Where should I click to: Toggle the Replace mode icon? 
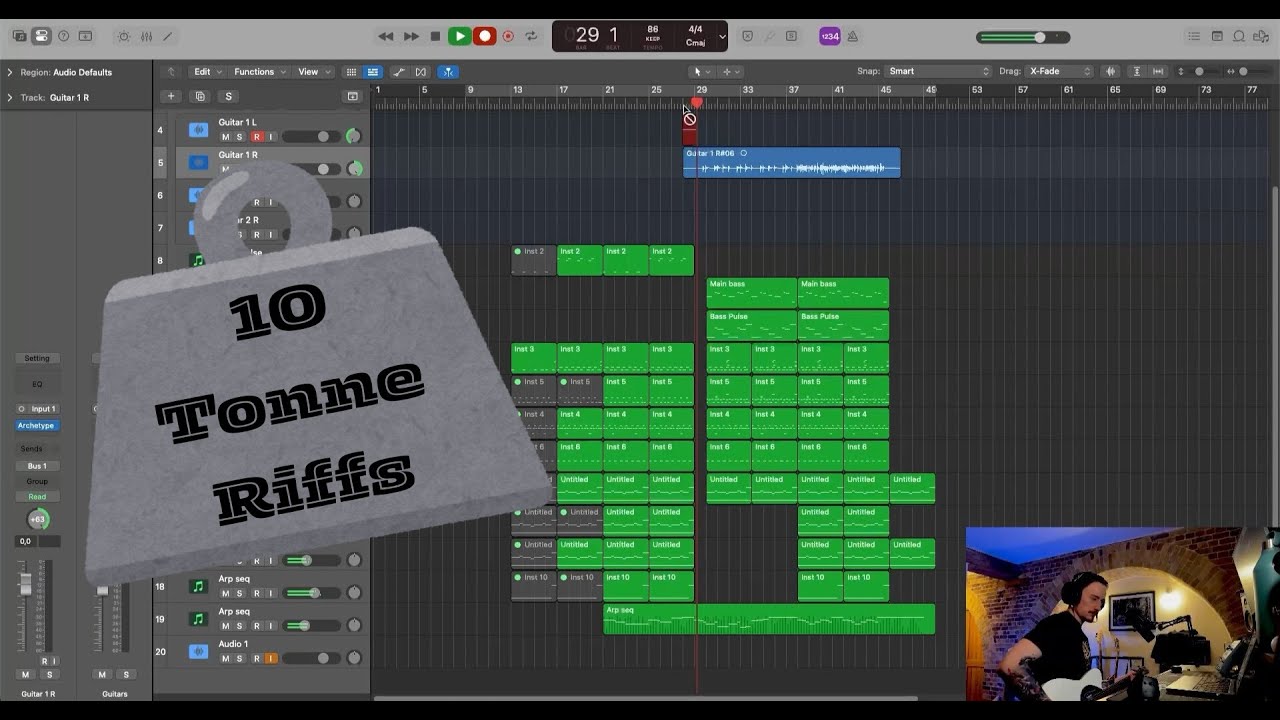[x=747, y=36]
